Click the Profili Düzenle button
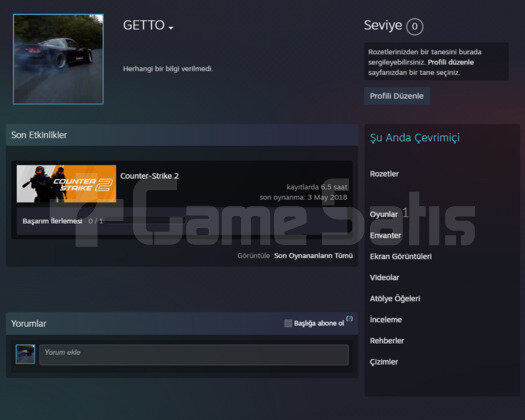525x420 pixels. pos(397,96)
